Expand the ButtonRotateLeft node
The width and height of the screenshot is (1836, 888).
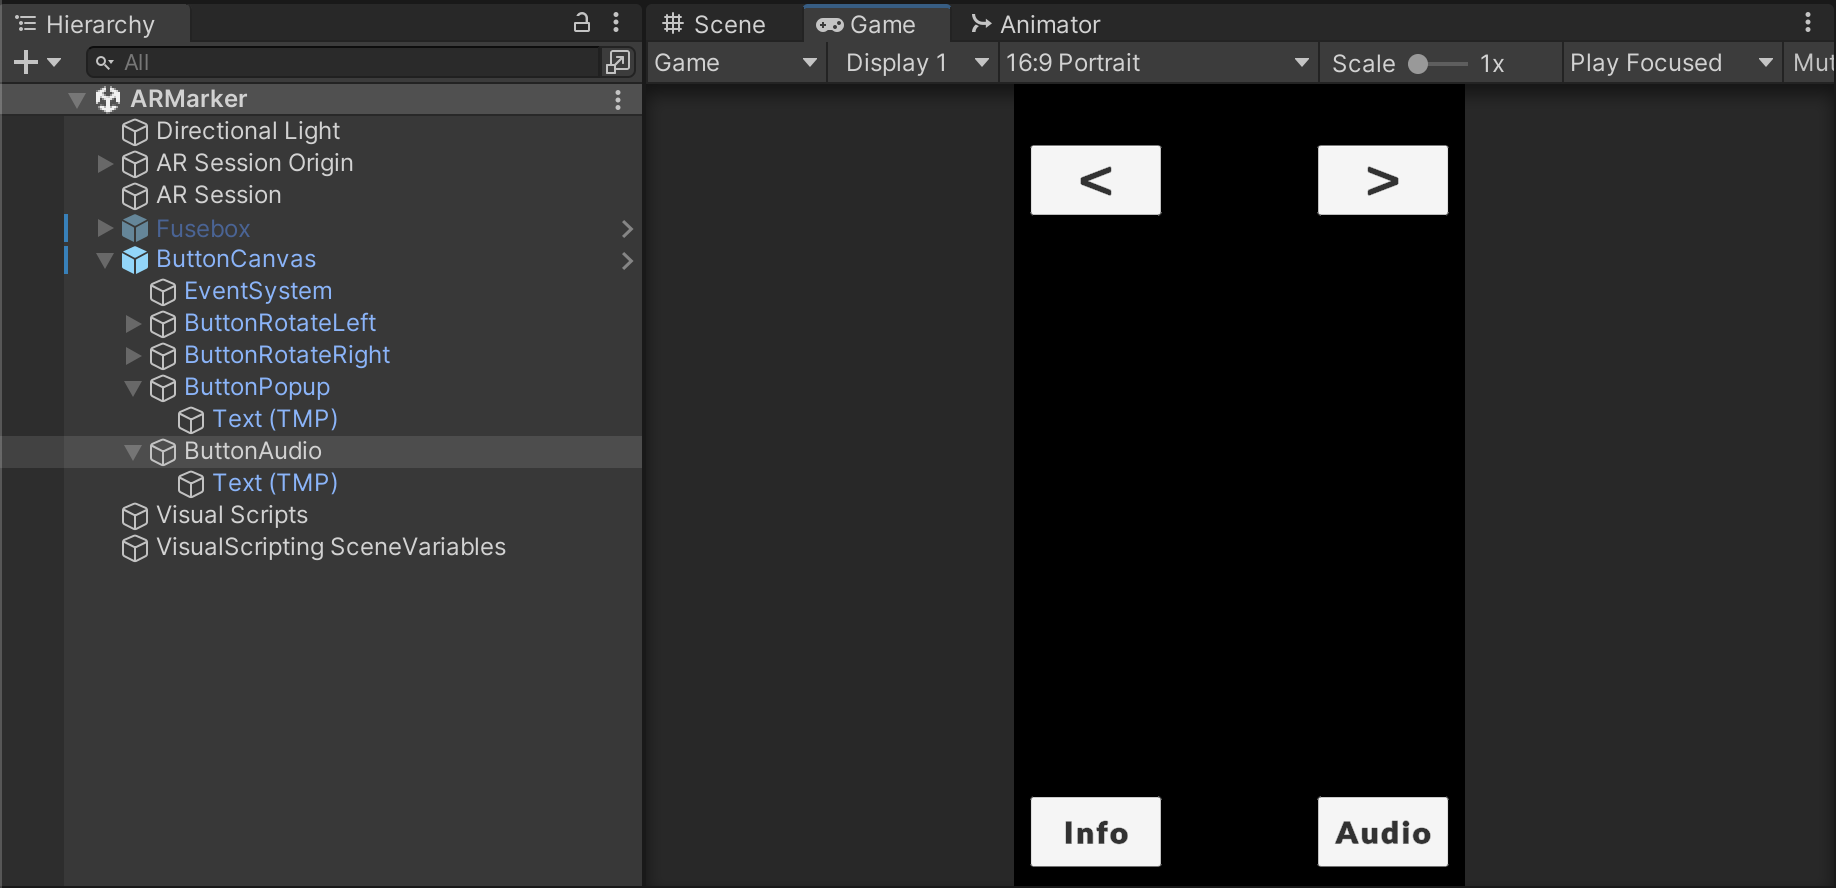point(133,323)
